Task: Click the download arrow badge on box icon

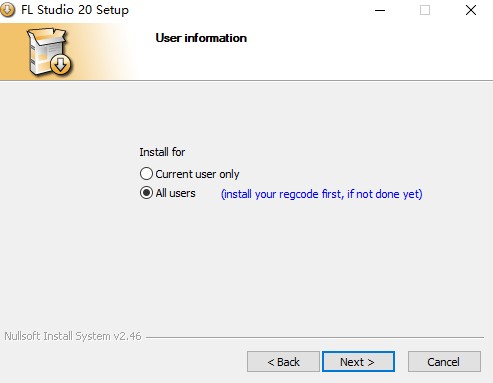Action: point(61,64)
